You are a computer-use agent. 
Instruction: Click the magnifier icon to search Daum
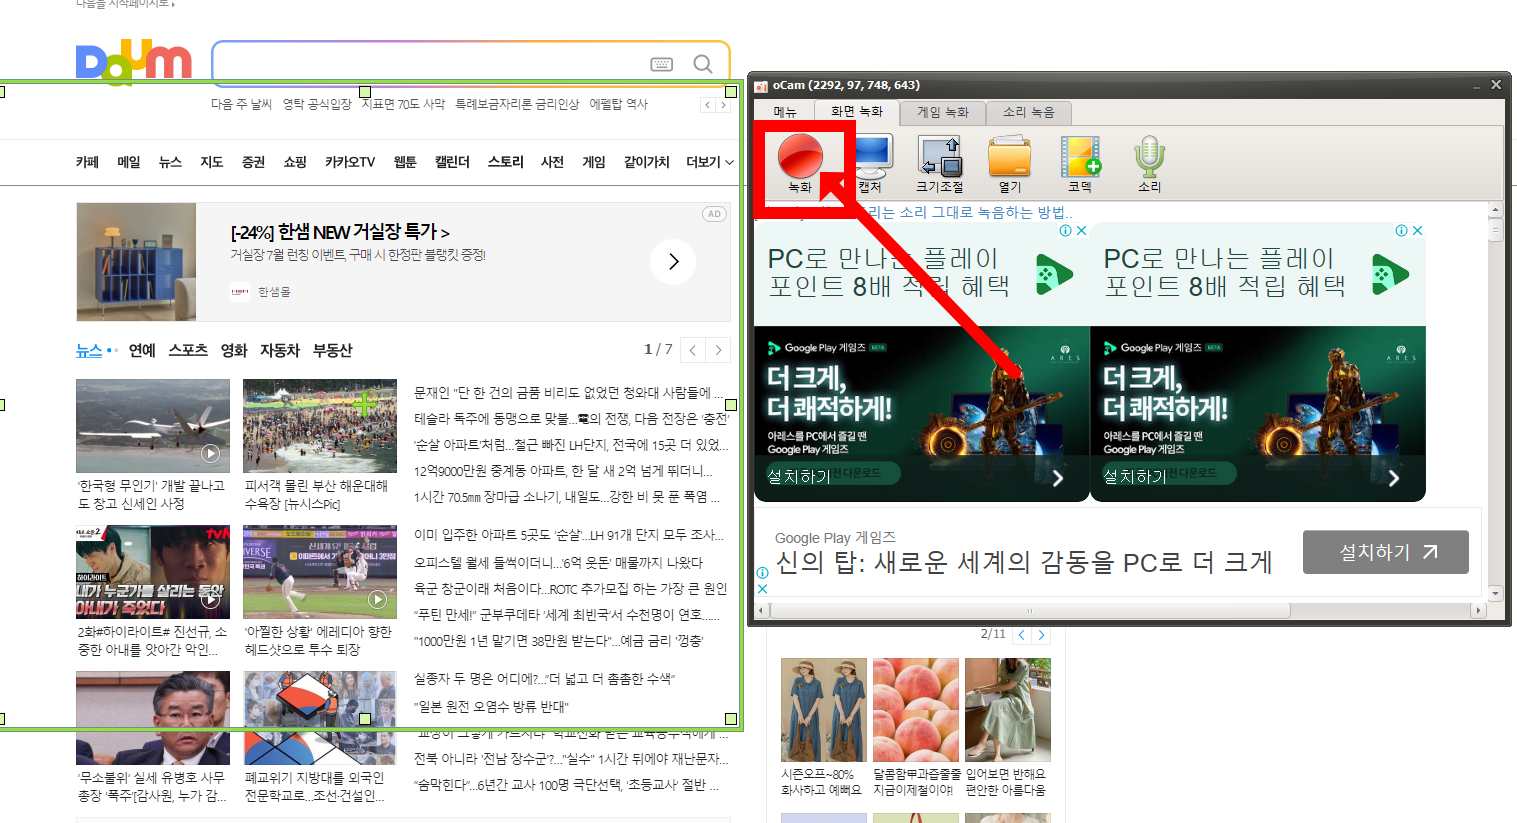pos(702,63)
